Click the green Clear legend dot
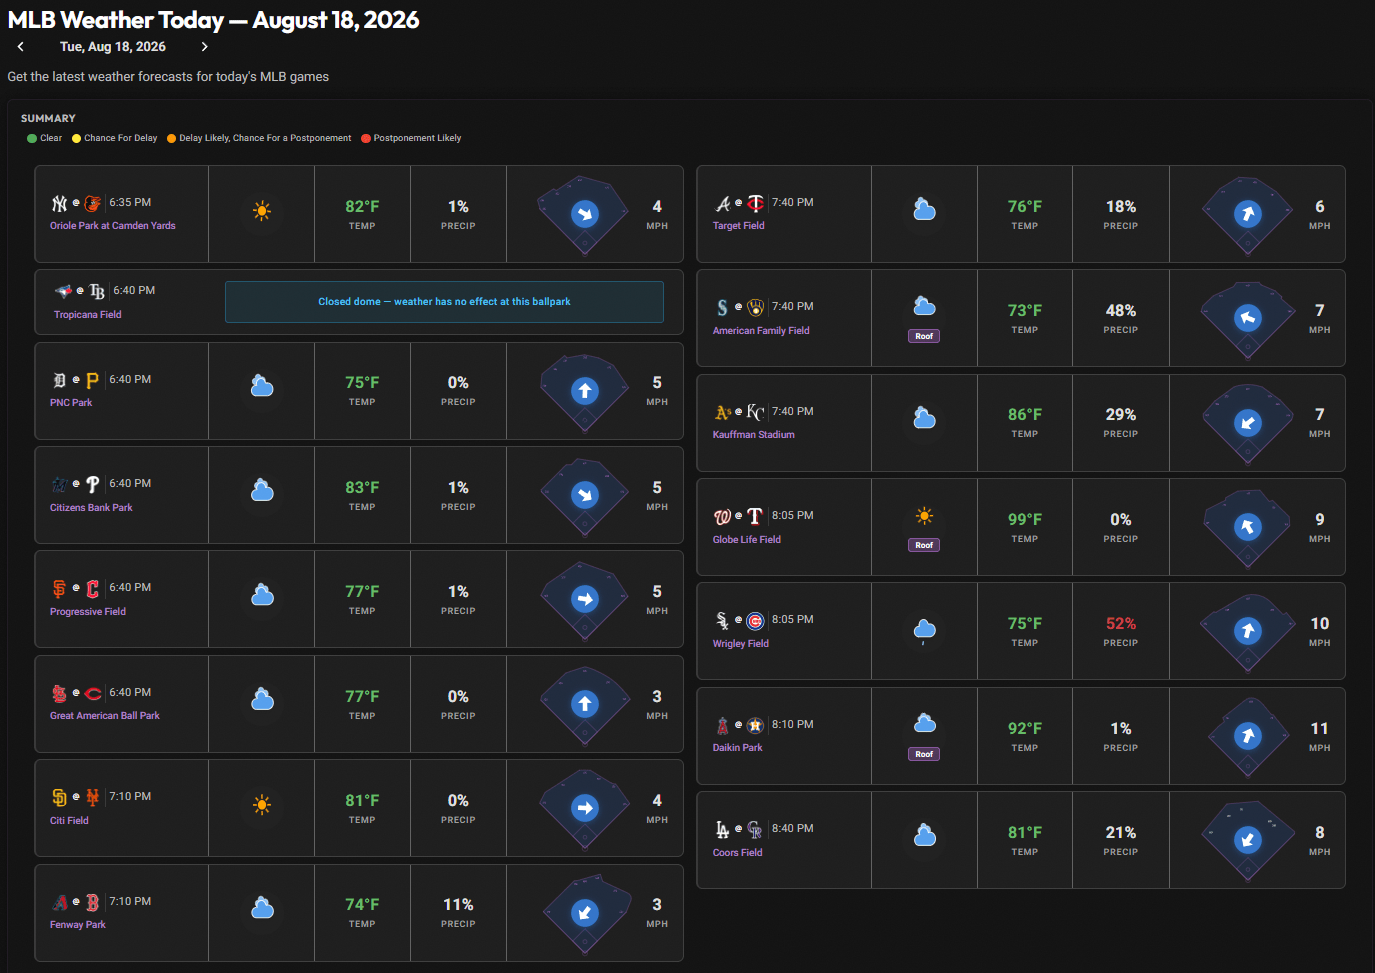The height and width of the screenshot is (973, 1375). (x=32, y=139)
